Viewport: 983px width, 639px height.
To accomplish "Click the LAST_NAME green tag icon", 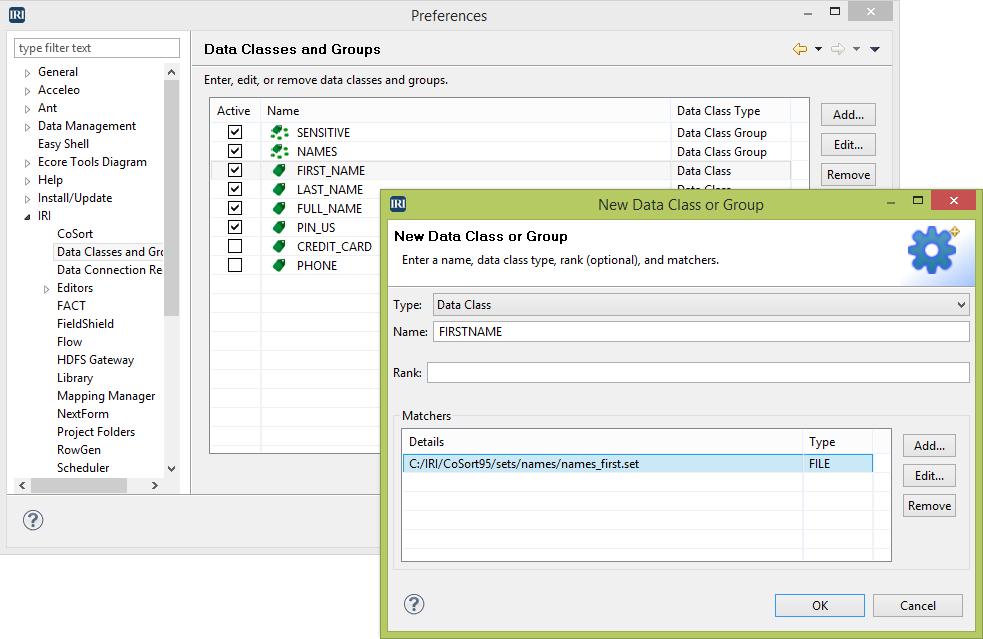I will [x=280, y=189].
